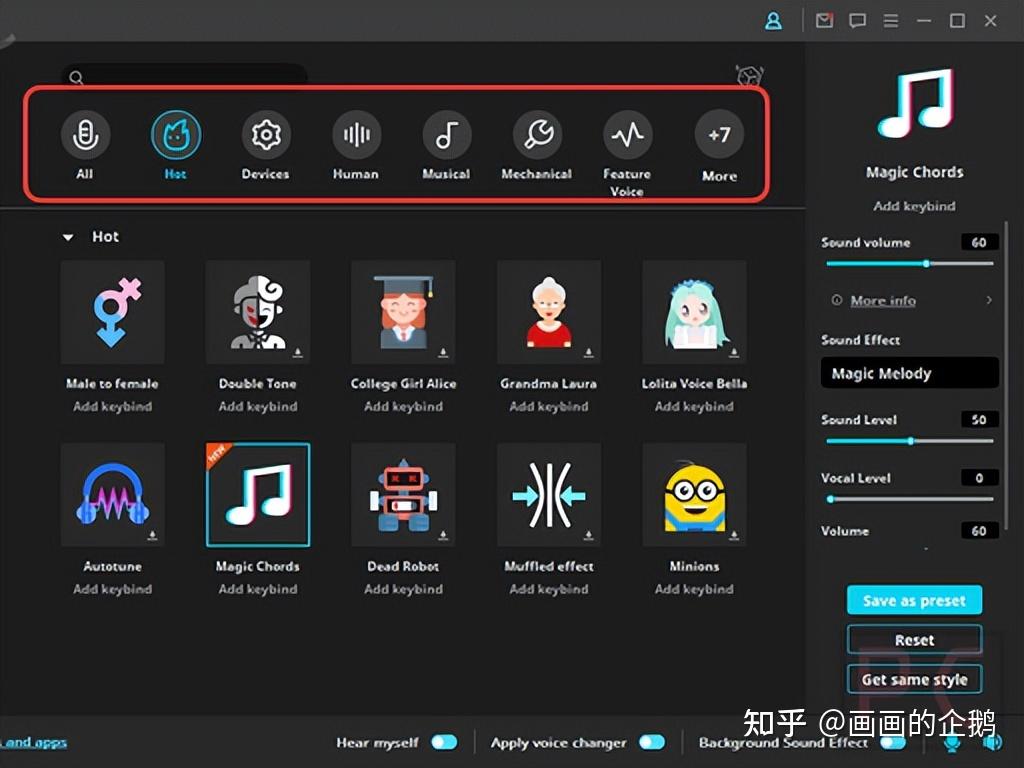Add keybind under Minions
The height and width of the screenshot is (768, 1024).
(x=694, y=589)
